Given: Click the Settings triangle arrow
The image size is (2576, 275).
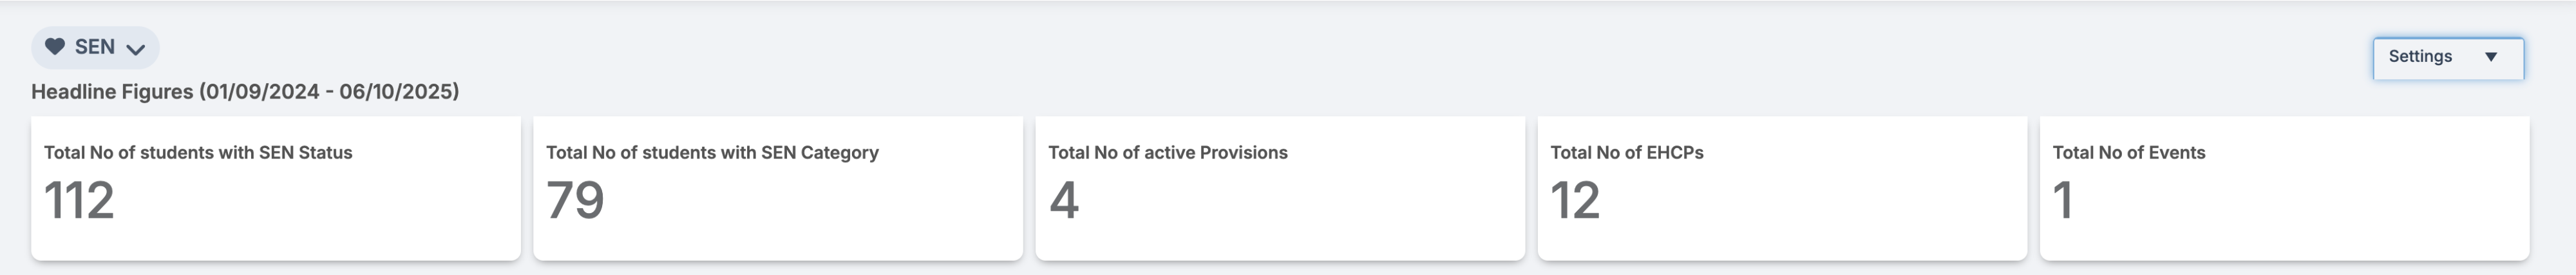Looking at the screenshot, I should point(2491,57).
